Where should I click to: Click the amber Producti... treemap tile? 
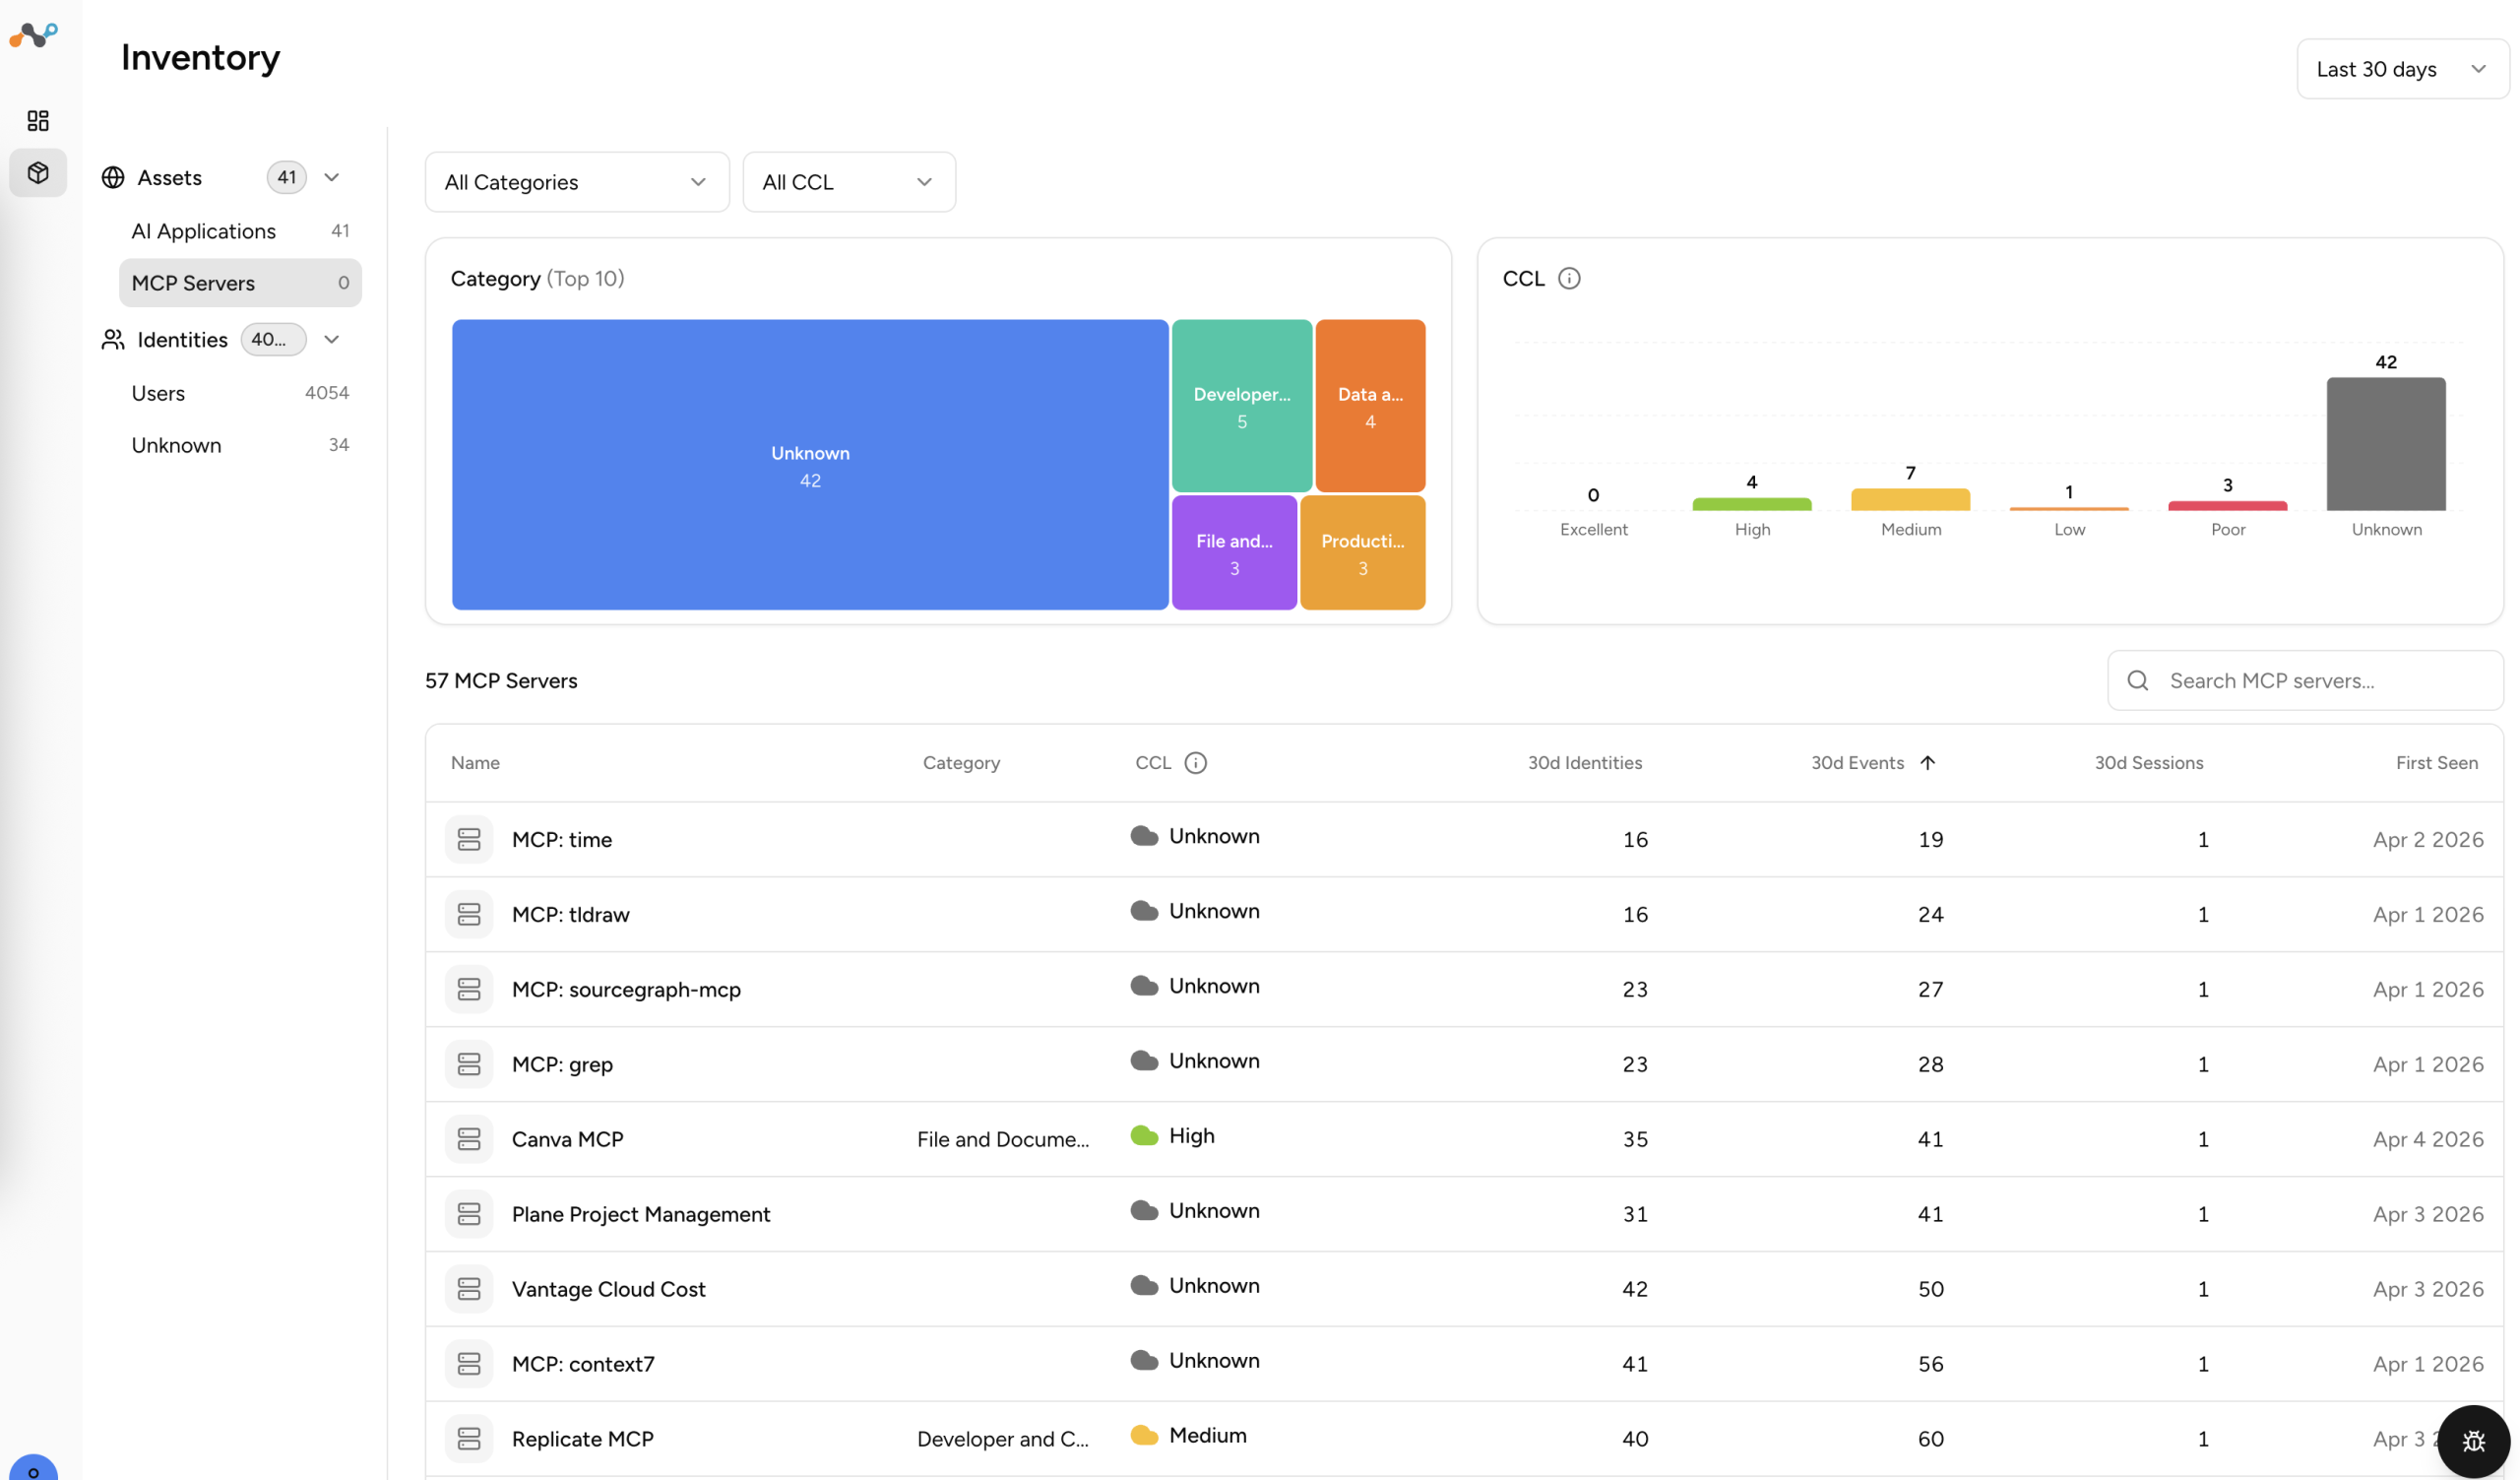pyautogui.click(x=1363, y=553)
